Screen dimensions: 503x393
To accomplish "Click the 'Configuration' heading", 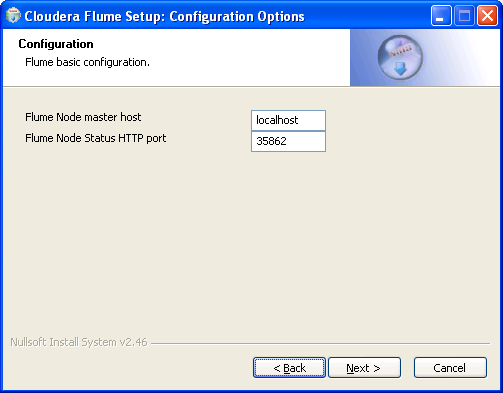I will (56, 44).
